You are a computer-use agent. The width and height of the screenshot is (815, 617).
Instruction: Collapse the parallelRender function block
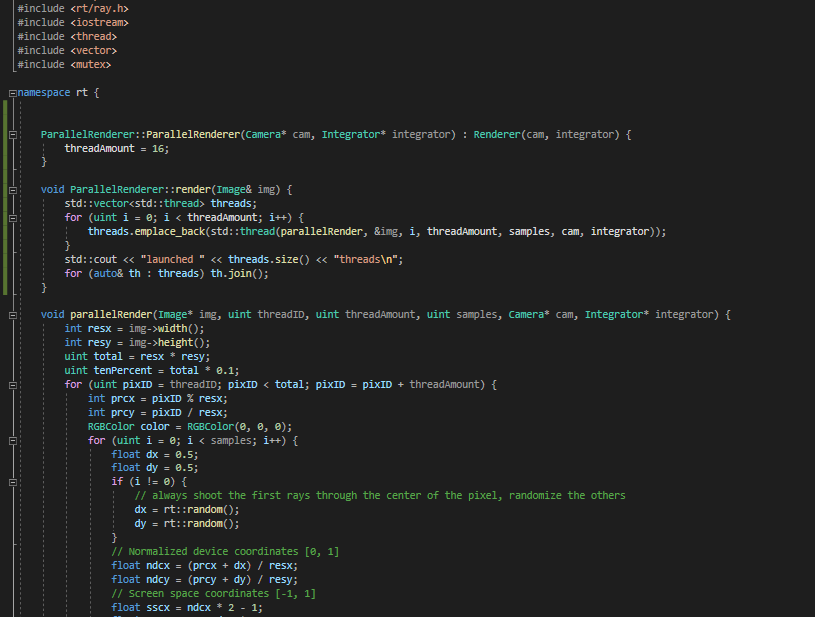(x=12, y=316)
